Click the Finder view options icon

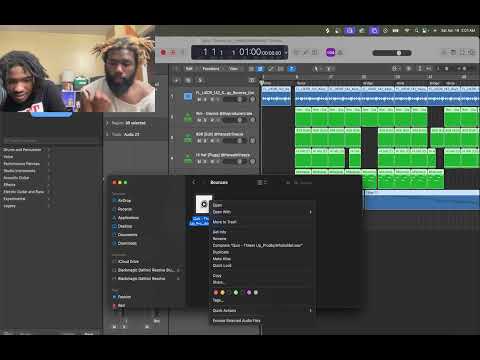pyautogui.click(x=262, y=182)
